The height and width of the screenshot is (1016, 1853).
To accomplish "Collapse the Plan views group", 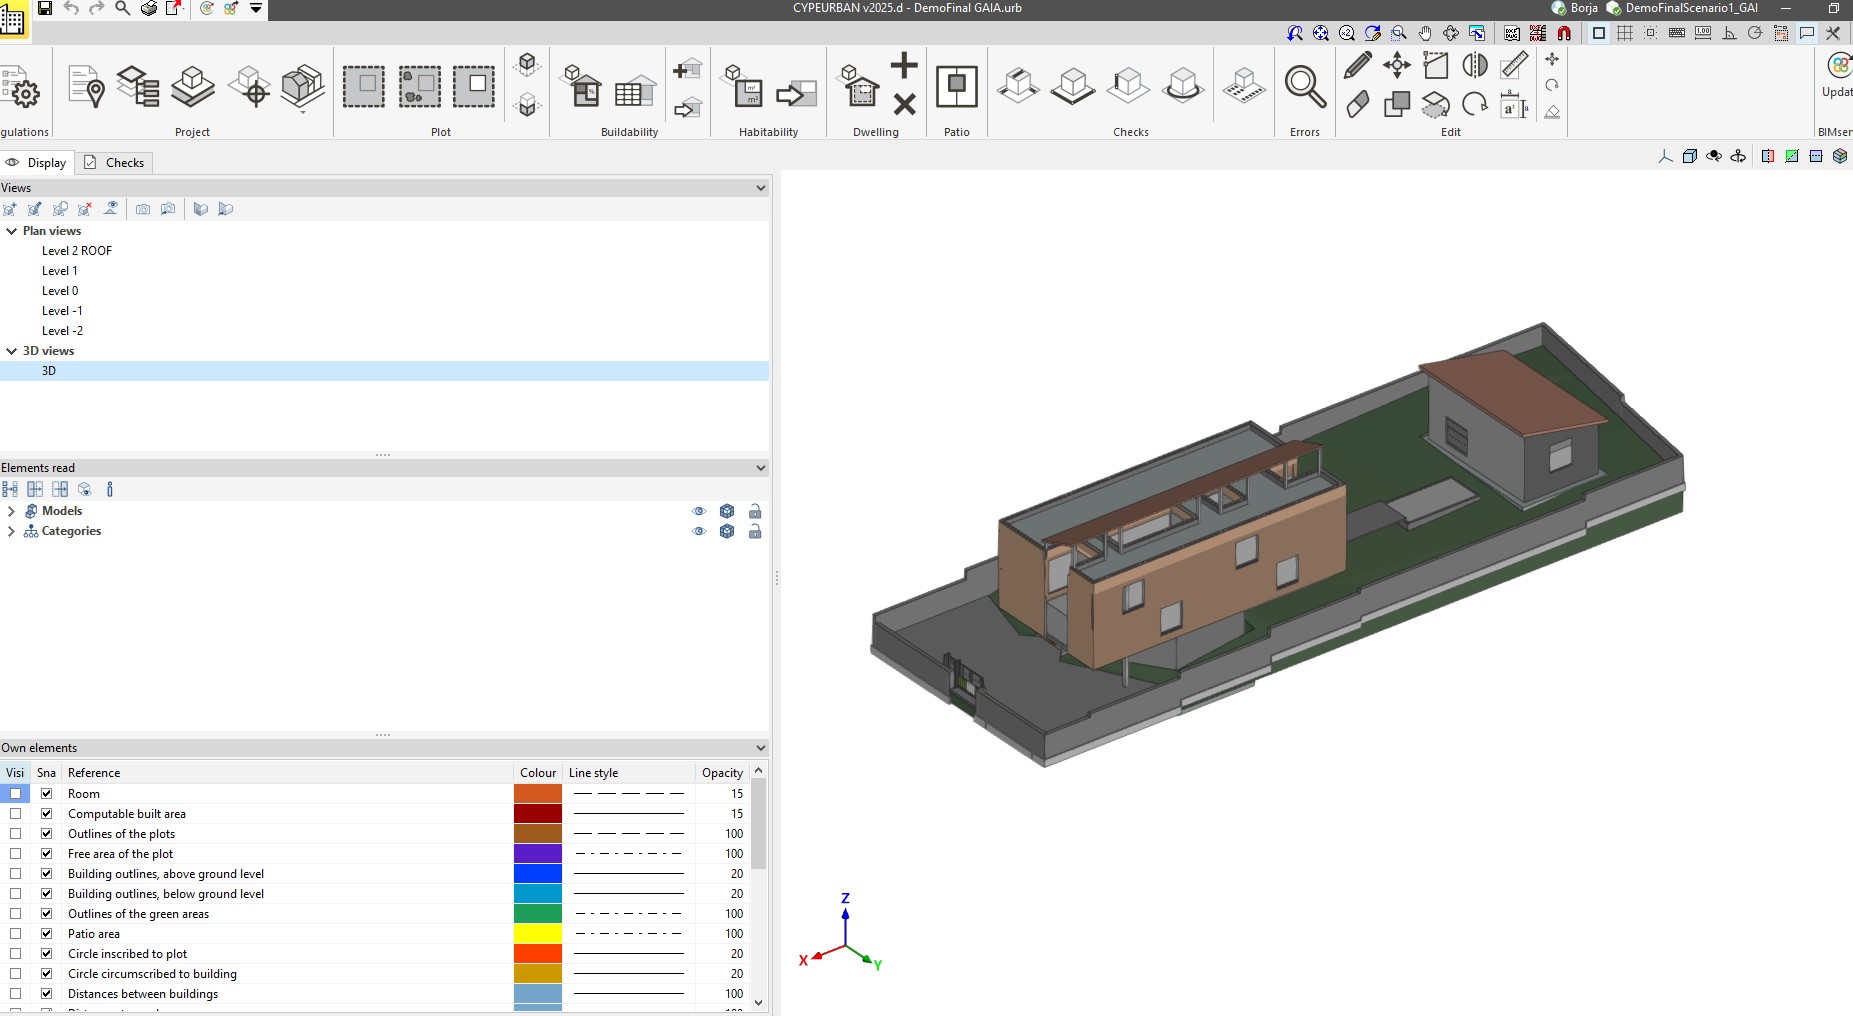I will [12, 231].
